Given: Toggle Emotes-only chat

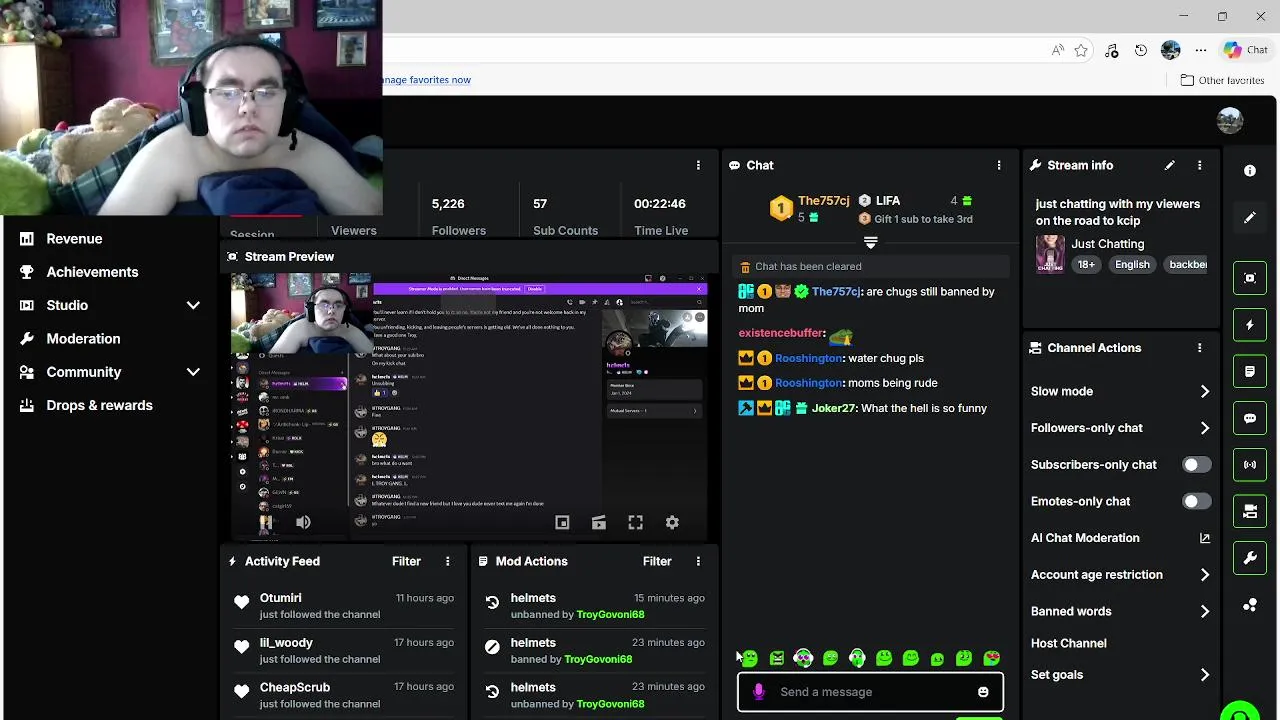Looking at the screenshot, I should pos(1196,501).
